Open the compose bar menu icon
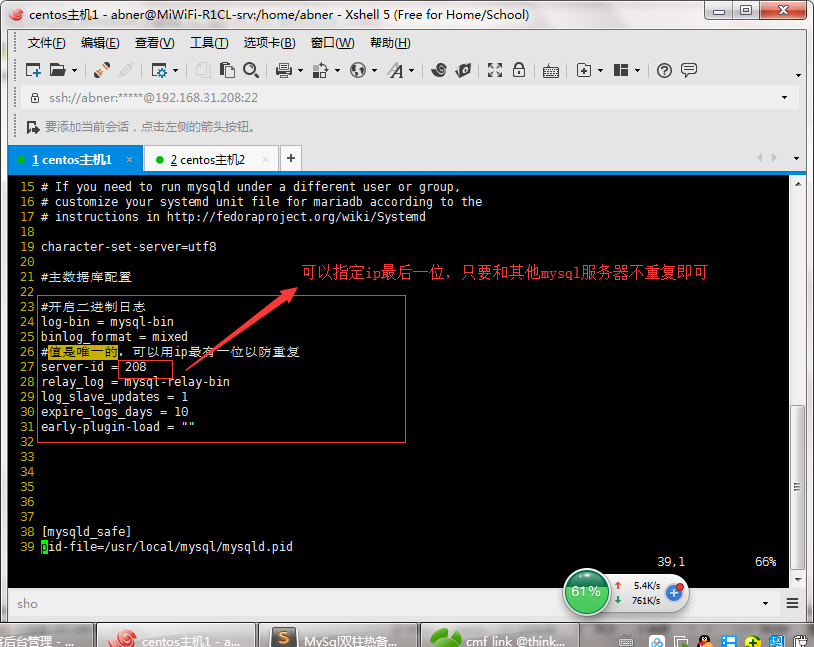 pos(792,603)
